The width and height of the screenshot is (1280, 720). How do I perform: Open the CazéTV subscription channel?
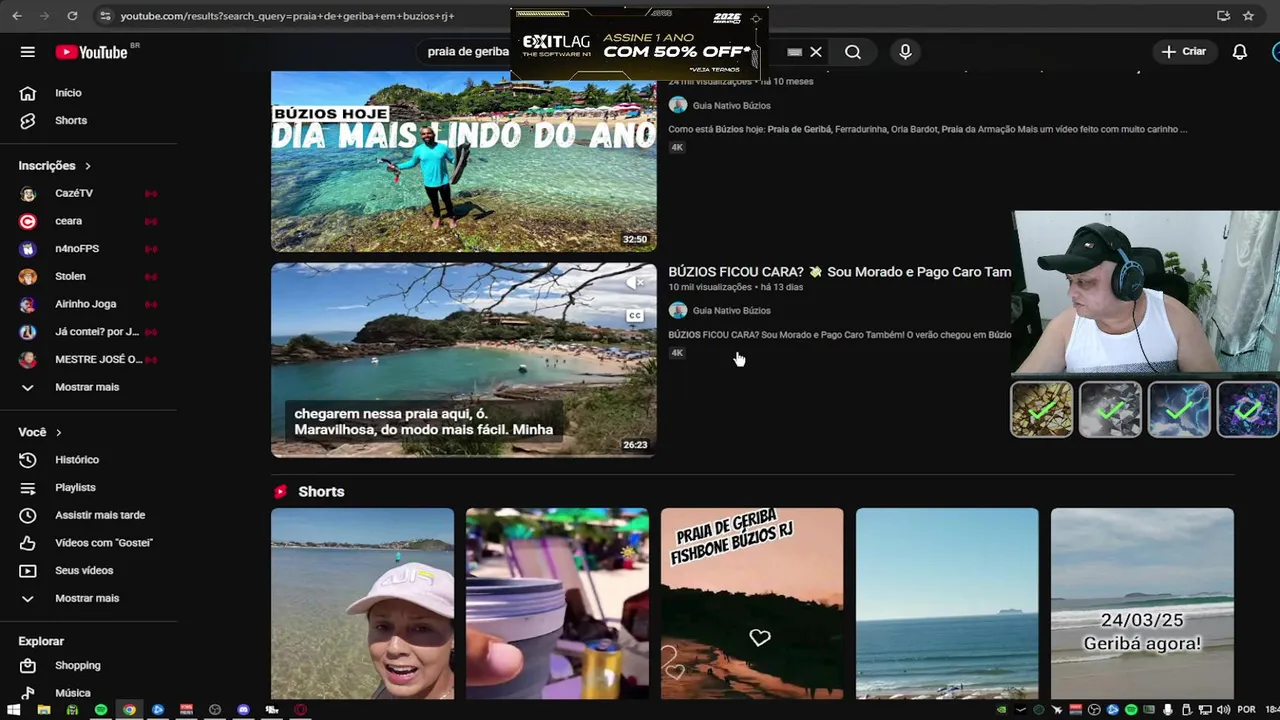[x=74, y=193]
